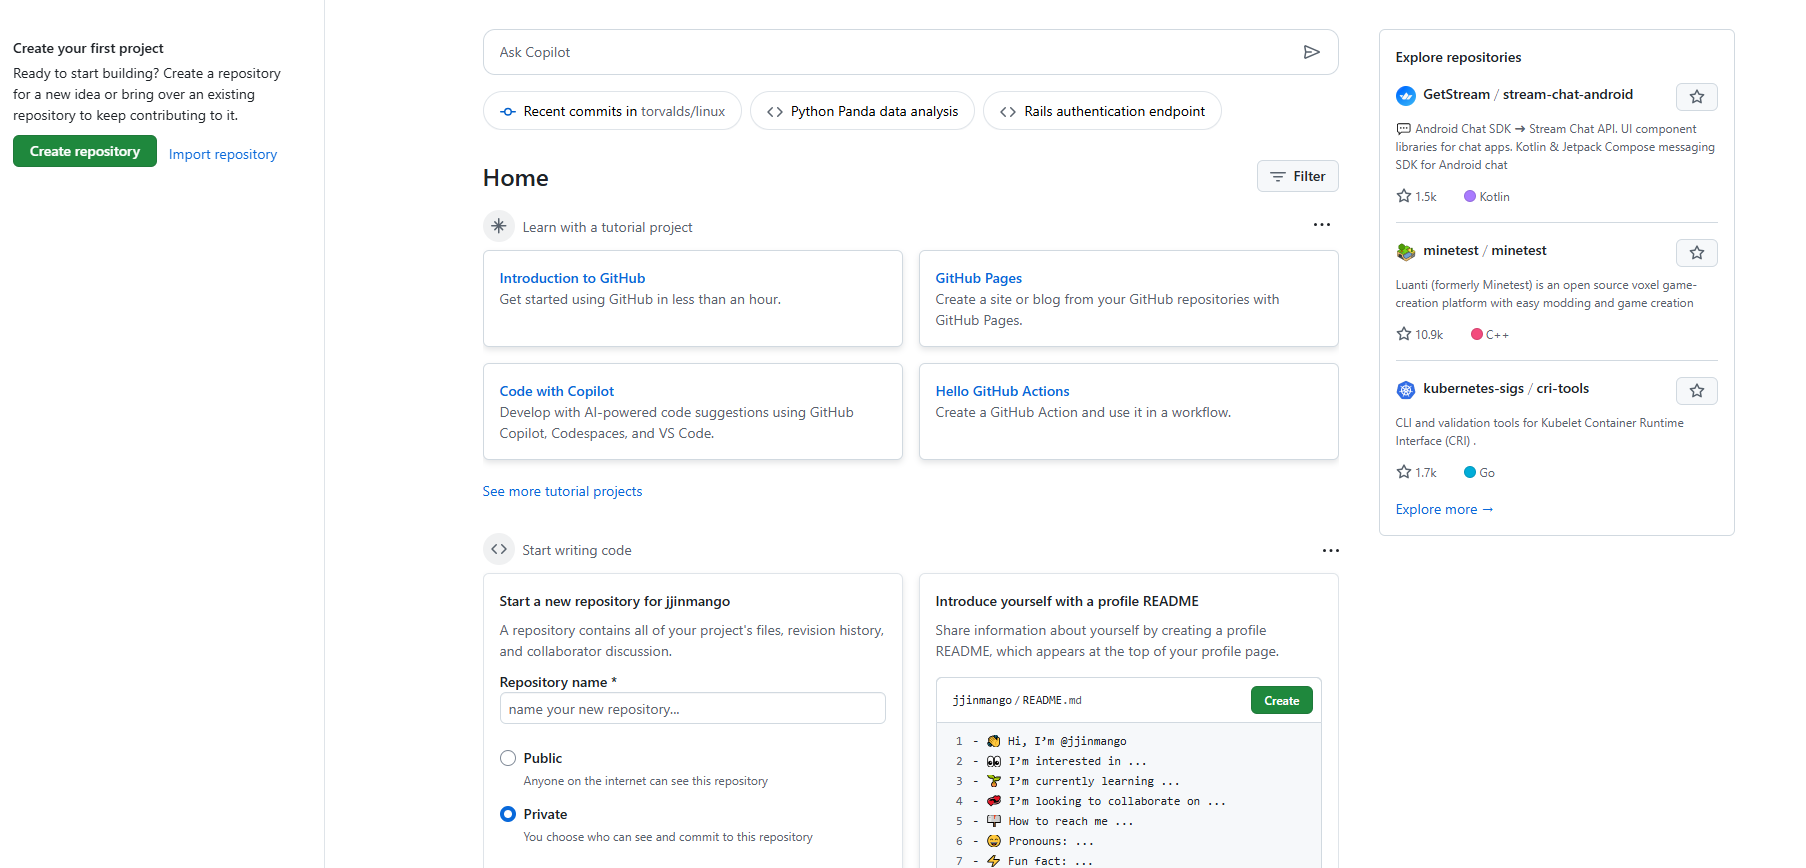Click the GetStream avatar icon
The width and height of the screenshot is (1806, 868).
pos(1405,96)
